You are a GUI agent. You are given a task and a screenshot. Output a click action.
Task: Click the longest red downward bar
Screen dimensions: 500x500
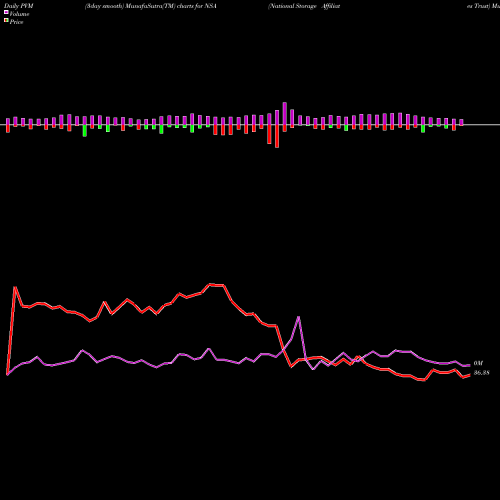coord(277,136)
